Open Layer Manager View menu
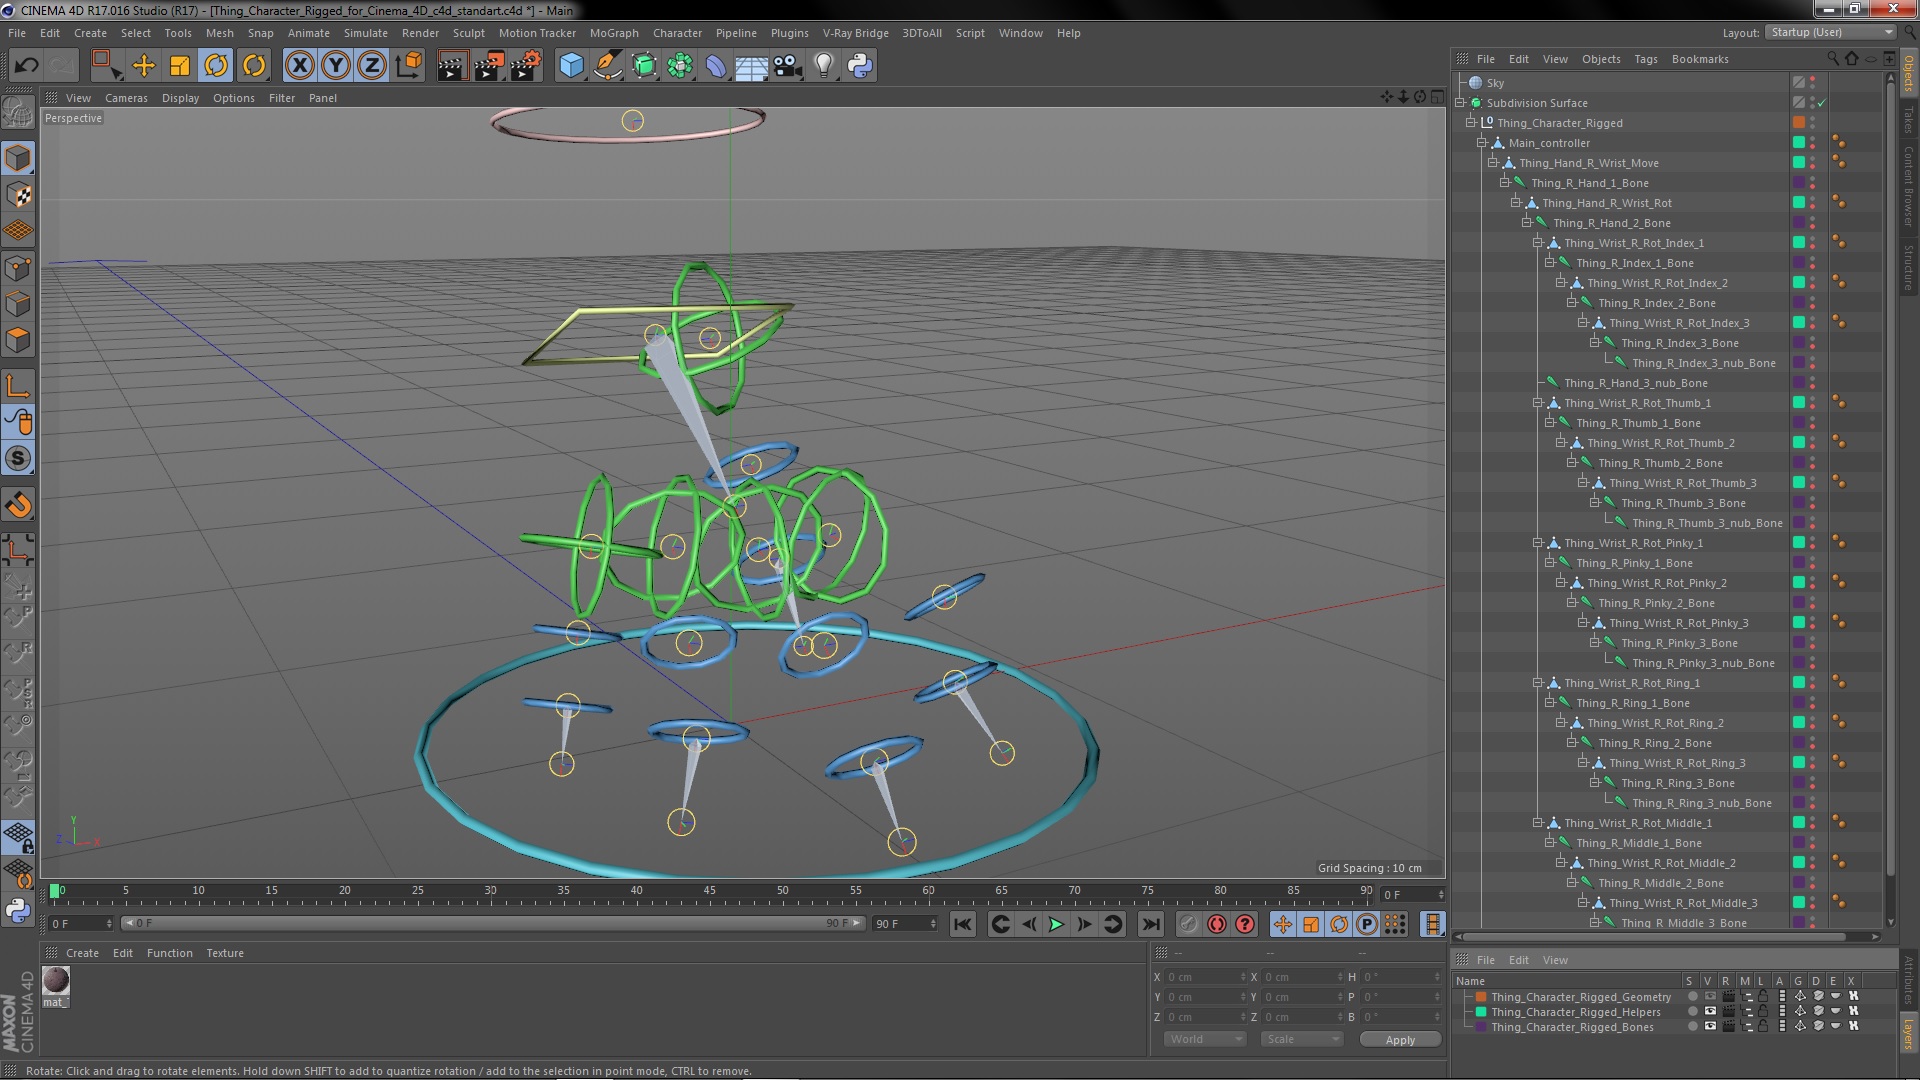The height and width of the screenshot is (1080, 1920). click(1555, 960)
